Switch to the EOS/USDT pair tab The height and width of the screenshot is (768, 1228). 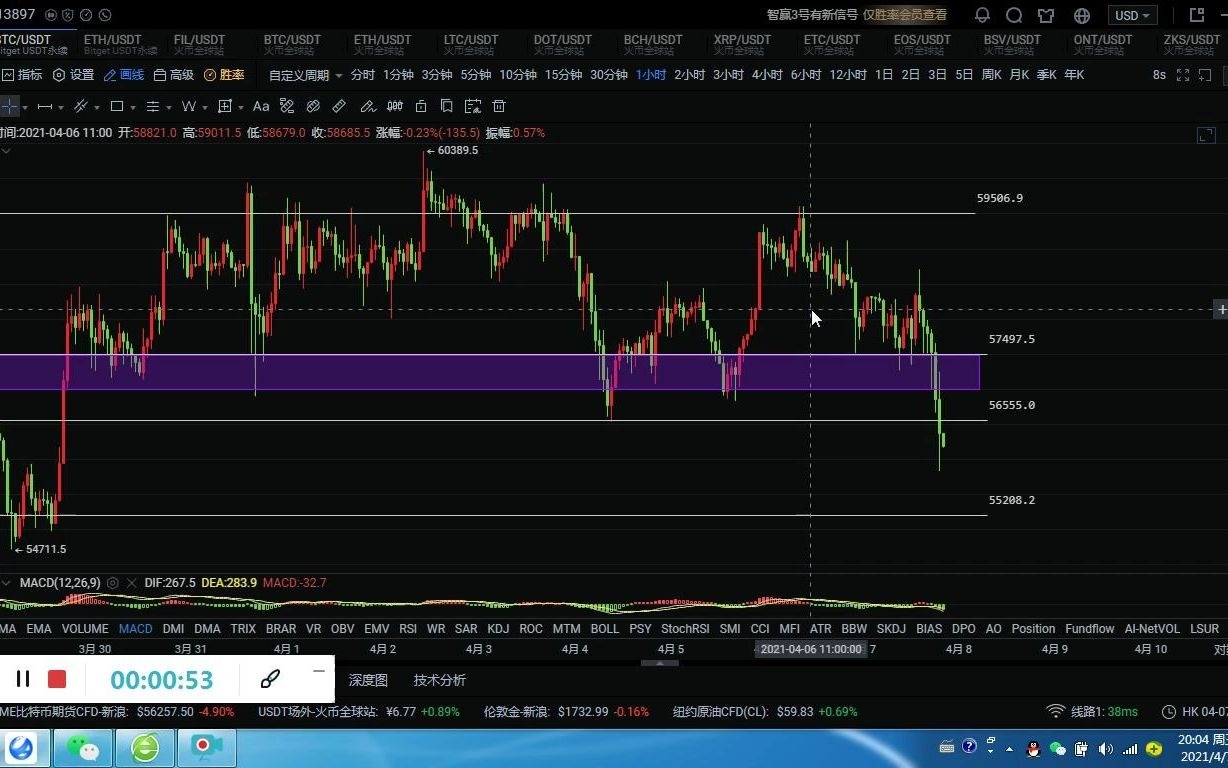pos(922,45)
